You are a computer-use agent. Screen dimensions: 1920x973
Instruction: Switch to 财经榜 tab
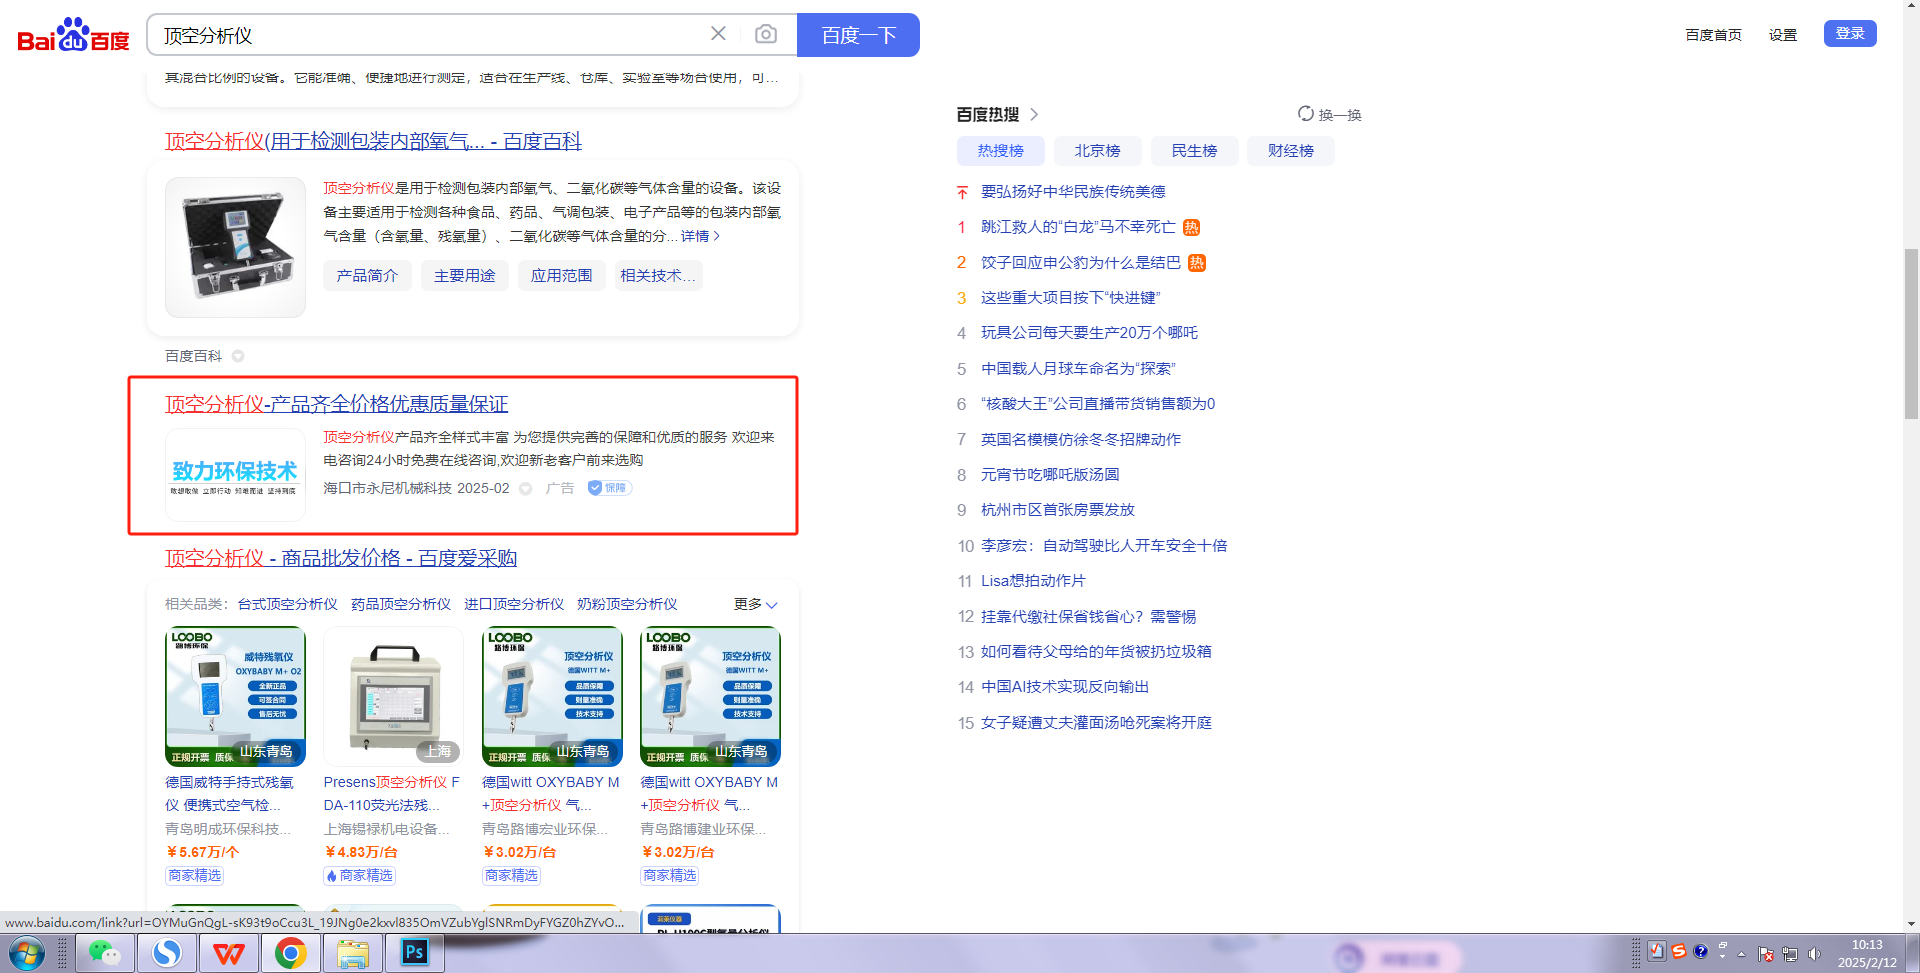coord(1290,151)
